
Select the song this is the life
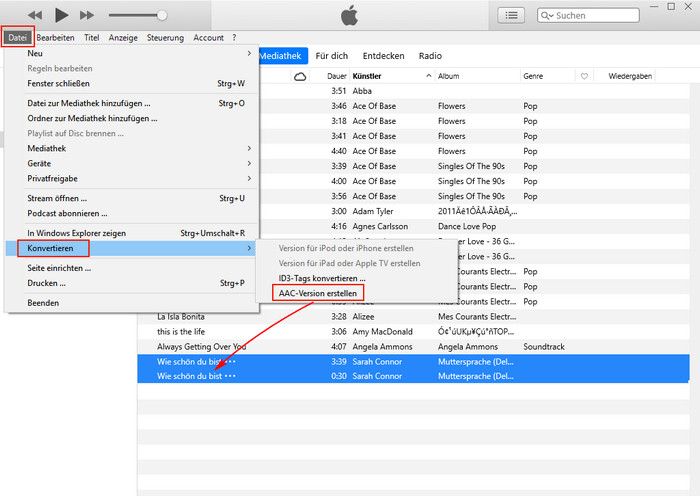[x=181, y=332]
